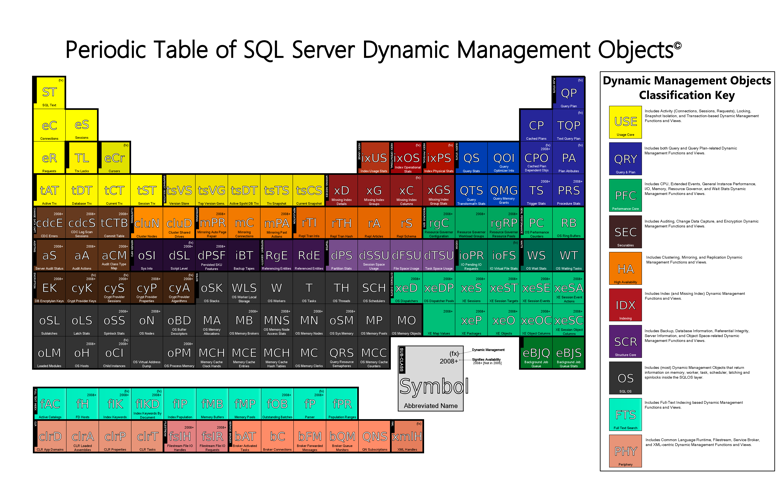The image size is (780, 488).
Task: Select the eC Connections cell
Action: tap(49, 125)
